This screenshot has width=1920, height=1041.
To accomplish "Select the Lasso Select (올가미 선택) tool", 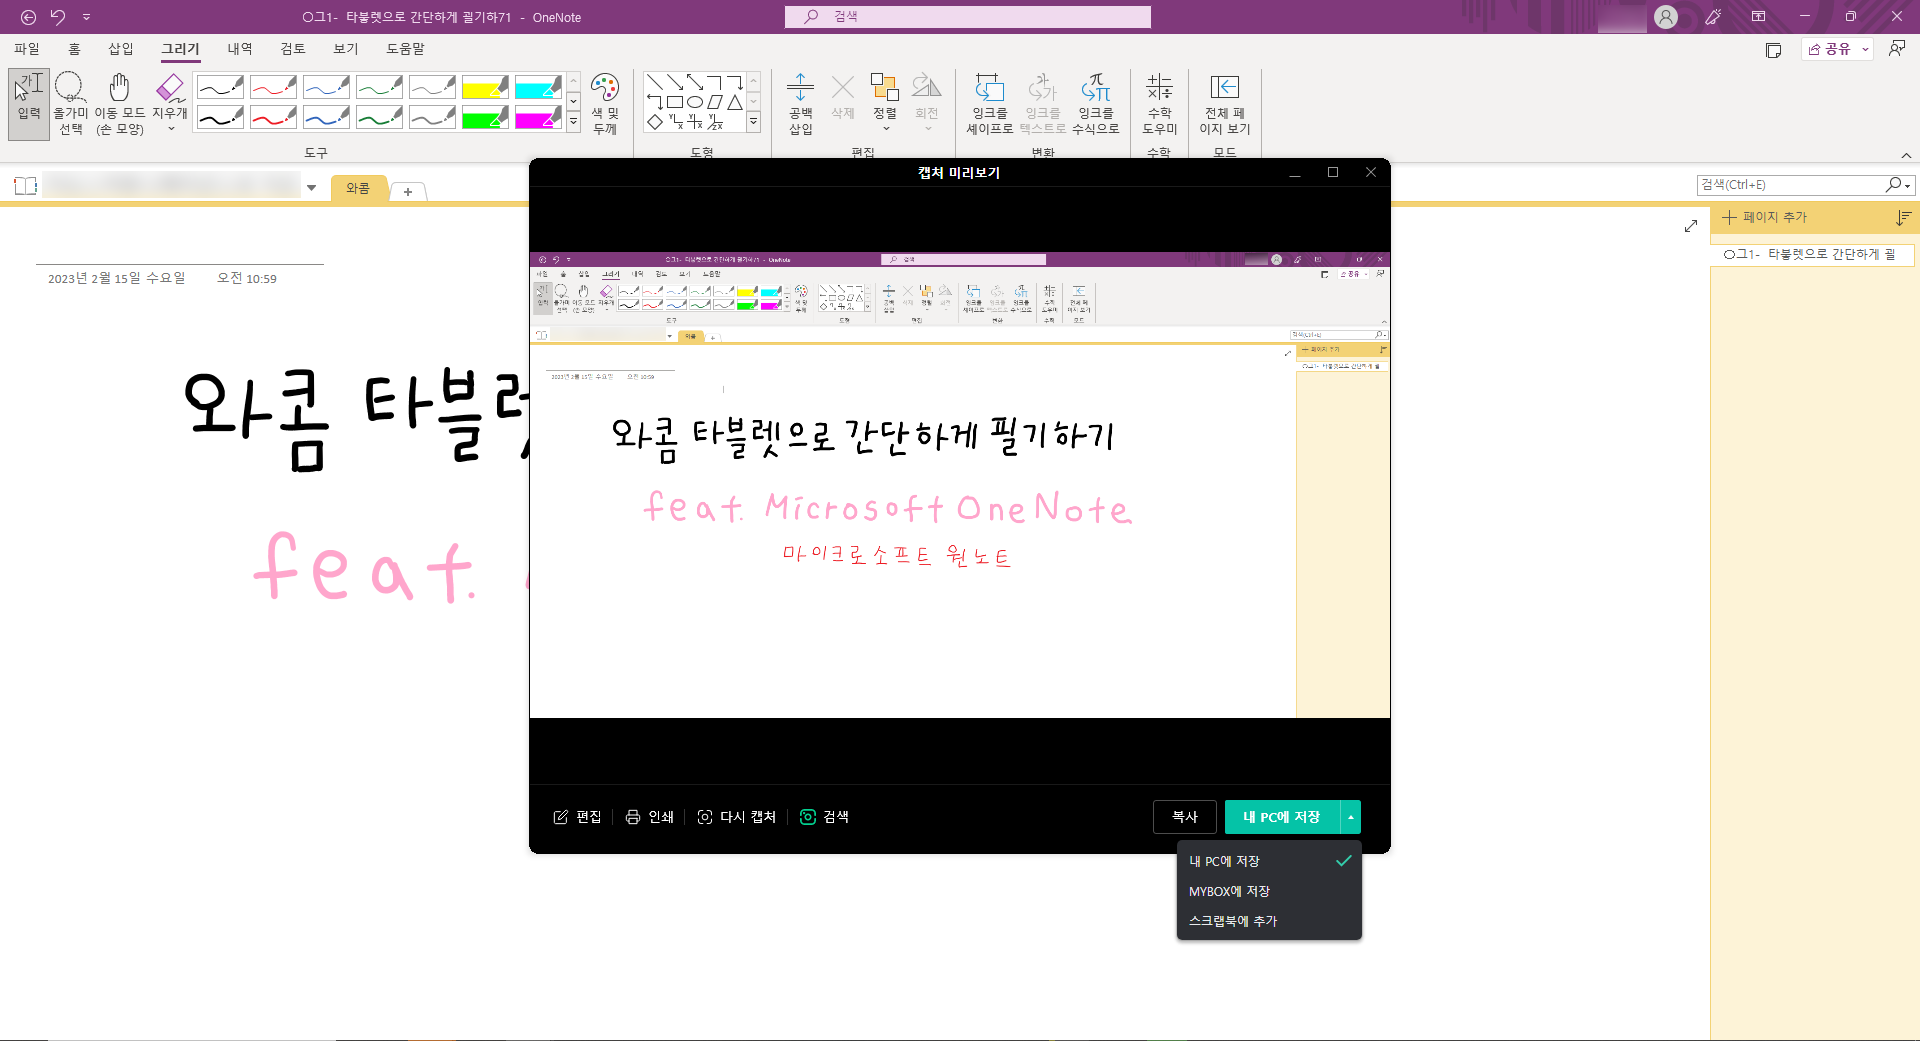I will (x=70, y=104).
